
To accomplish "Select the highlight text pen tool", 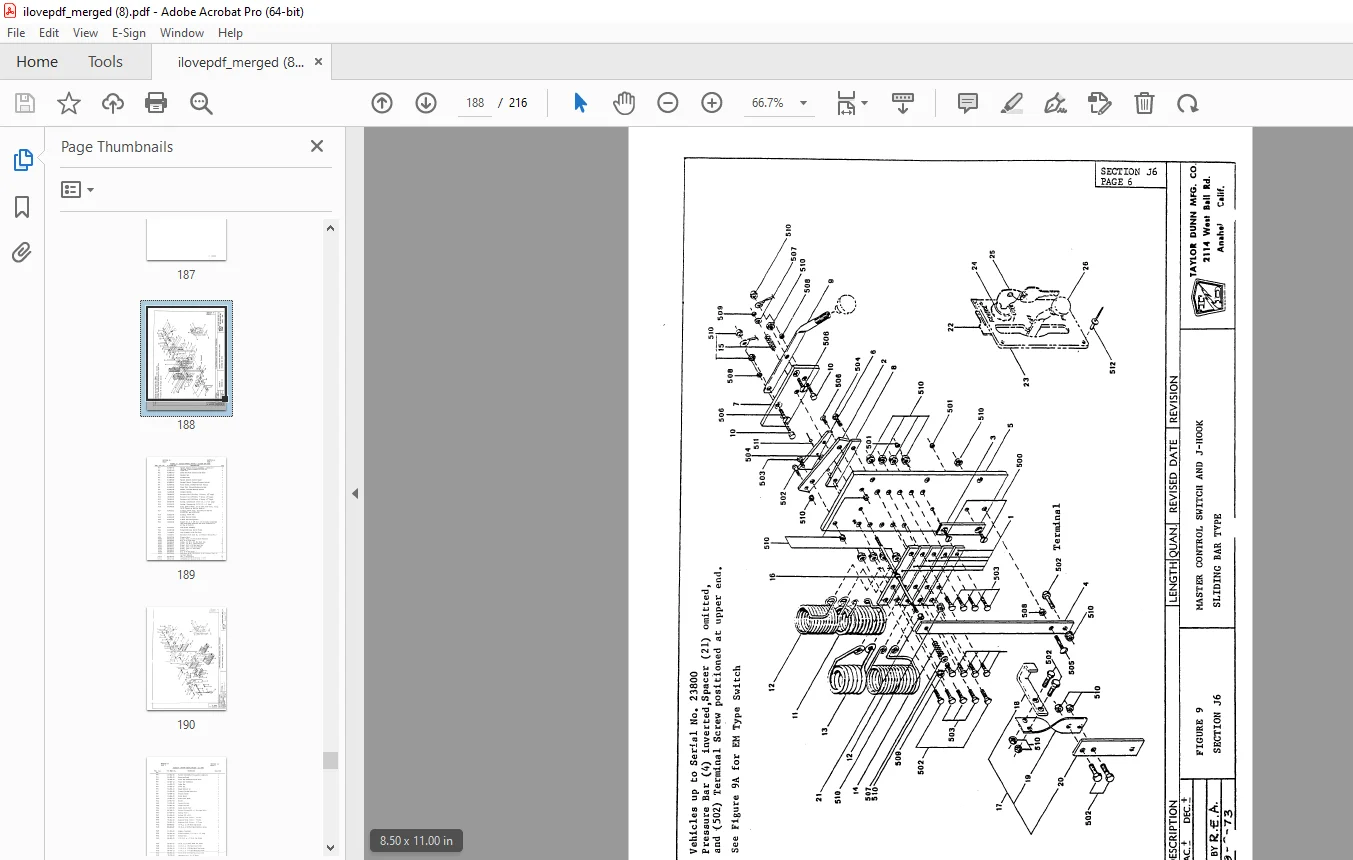I will click(1011, 103).
